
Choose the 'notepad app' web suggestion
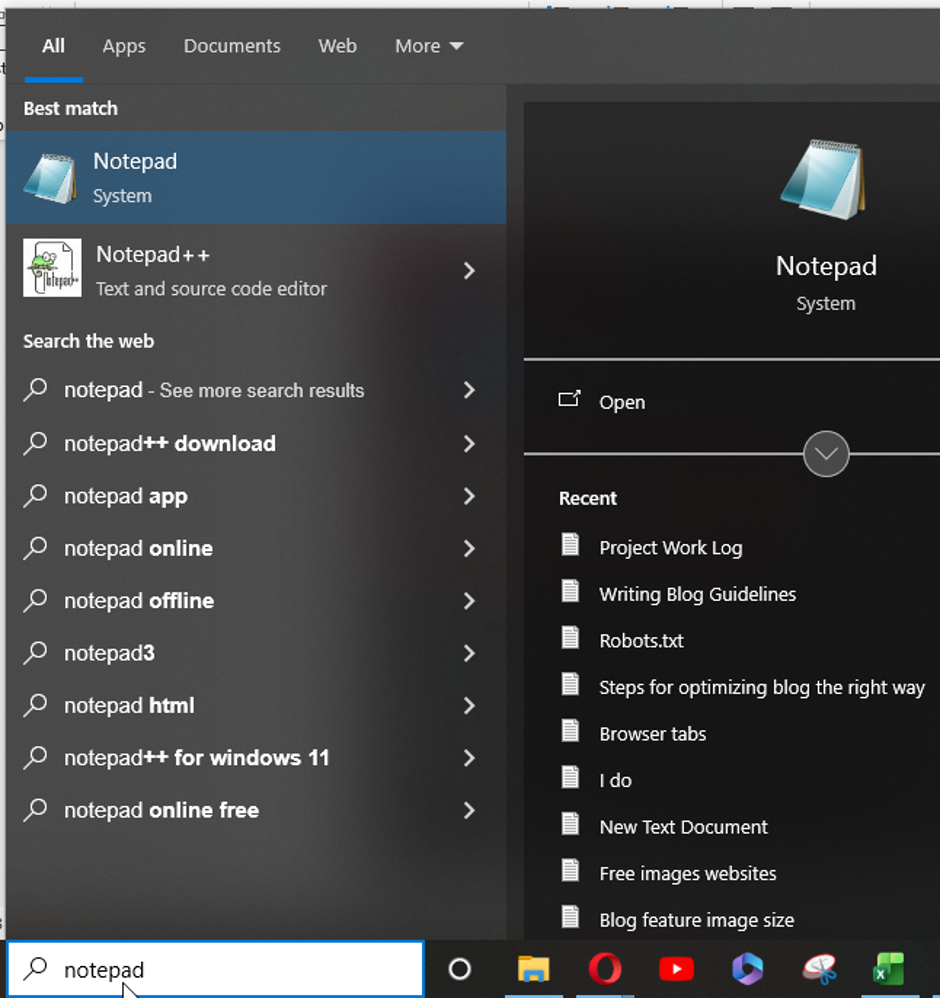click(x=256, y=496)
